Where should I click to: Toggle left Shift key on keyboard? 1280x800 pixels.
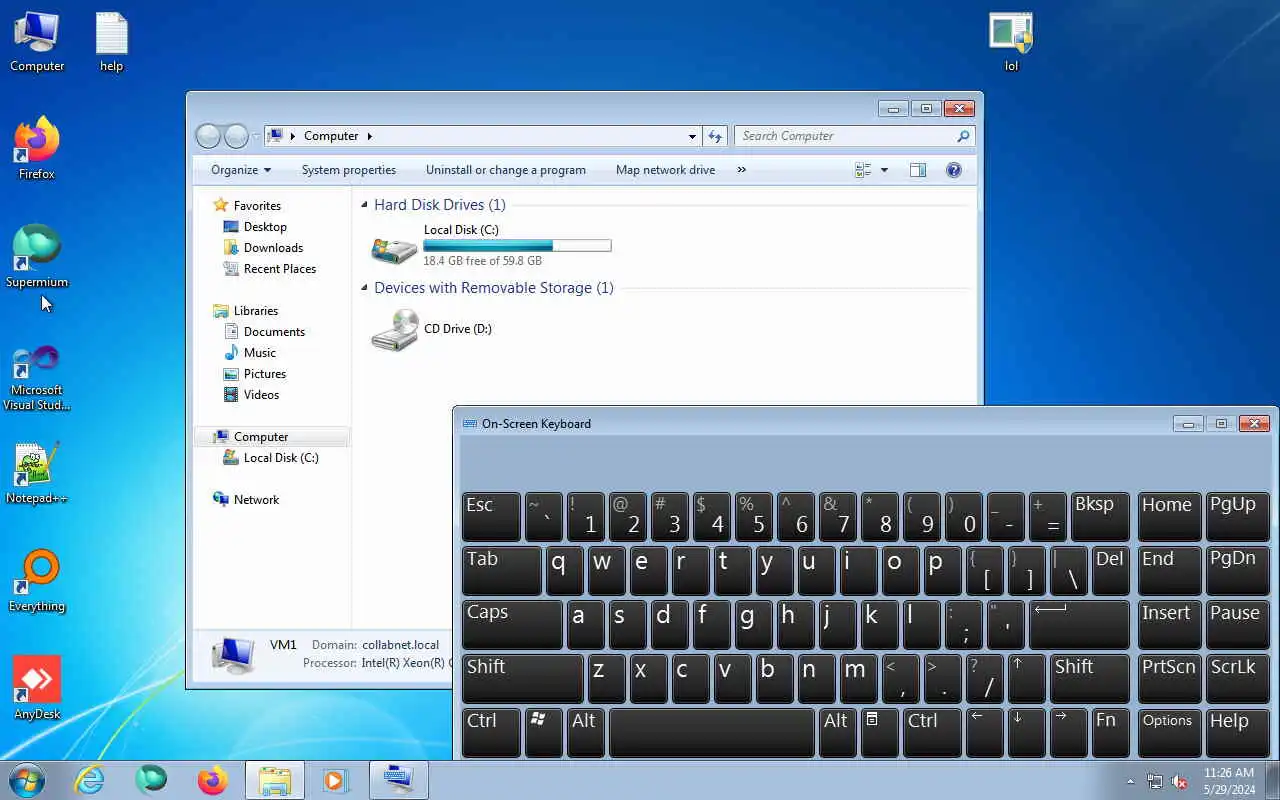pos(522,678)
